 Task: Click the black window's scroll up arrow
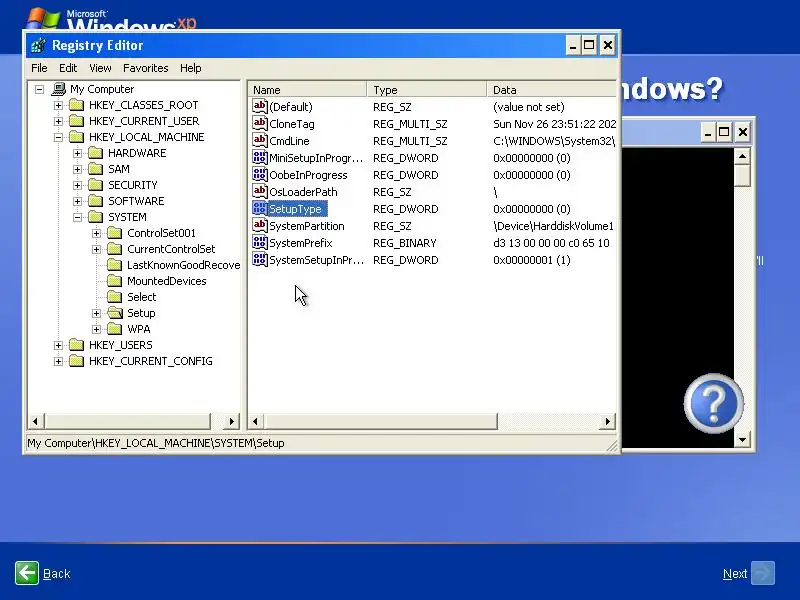[742, 156]
